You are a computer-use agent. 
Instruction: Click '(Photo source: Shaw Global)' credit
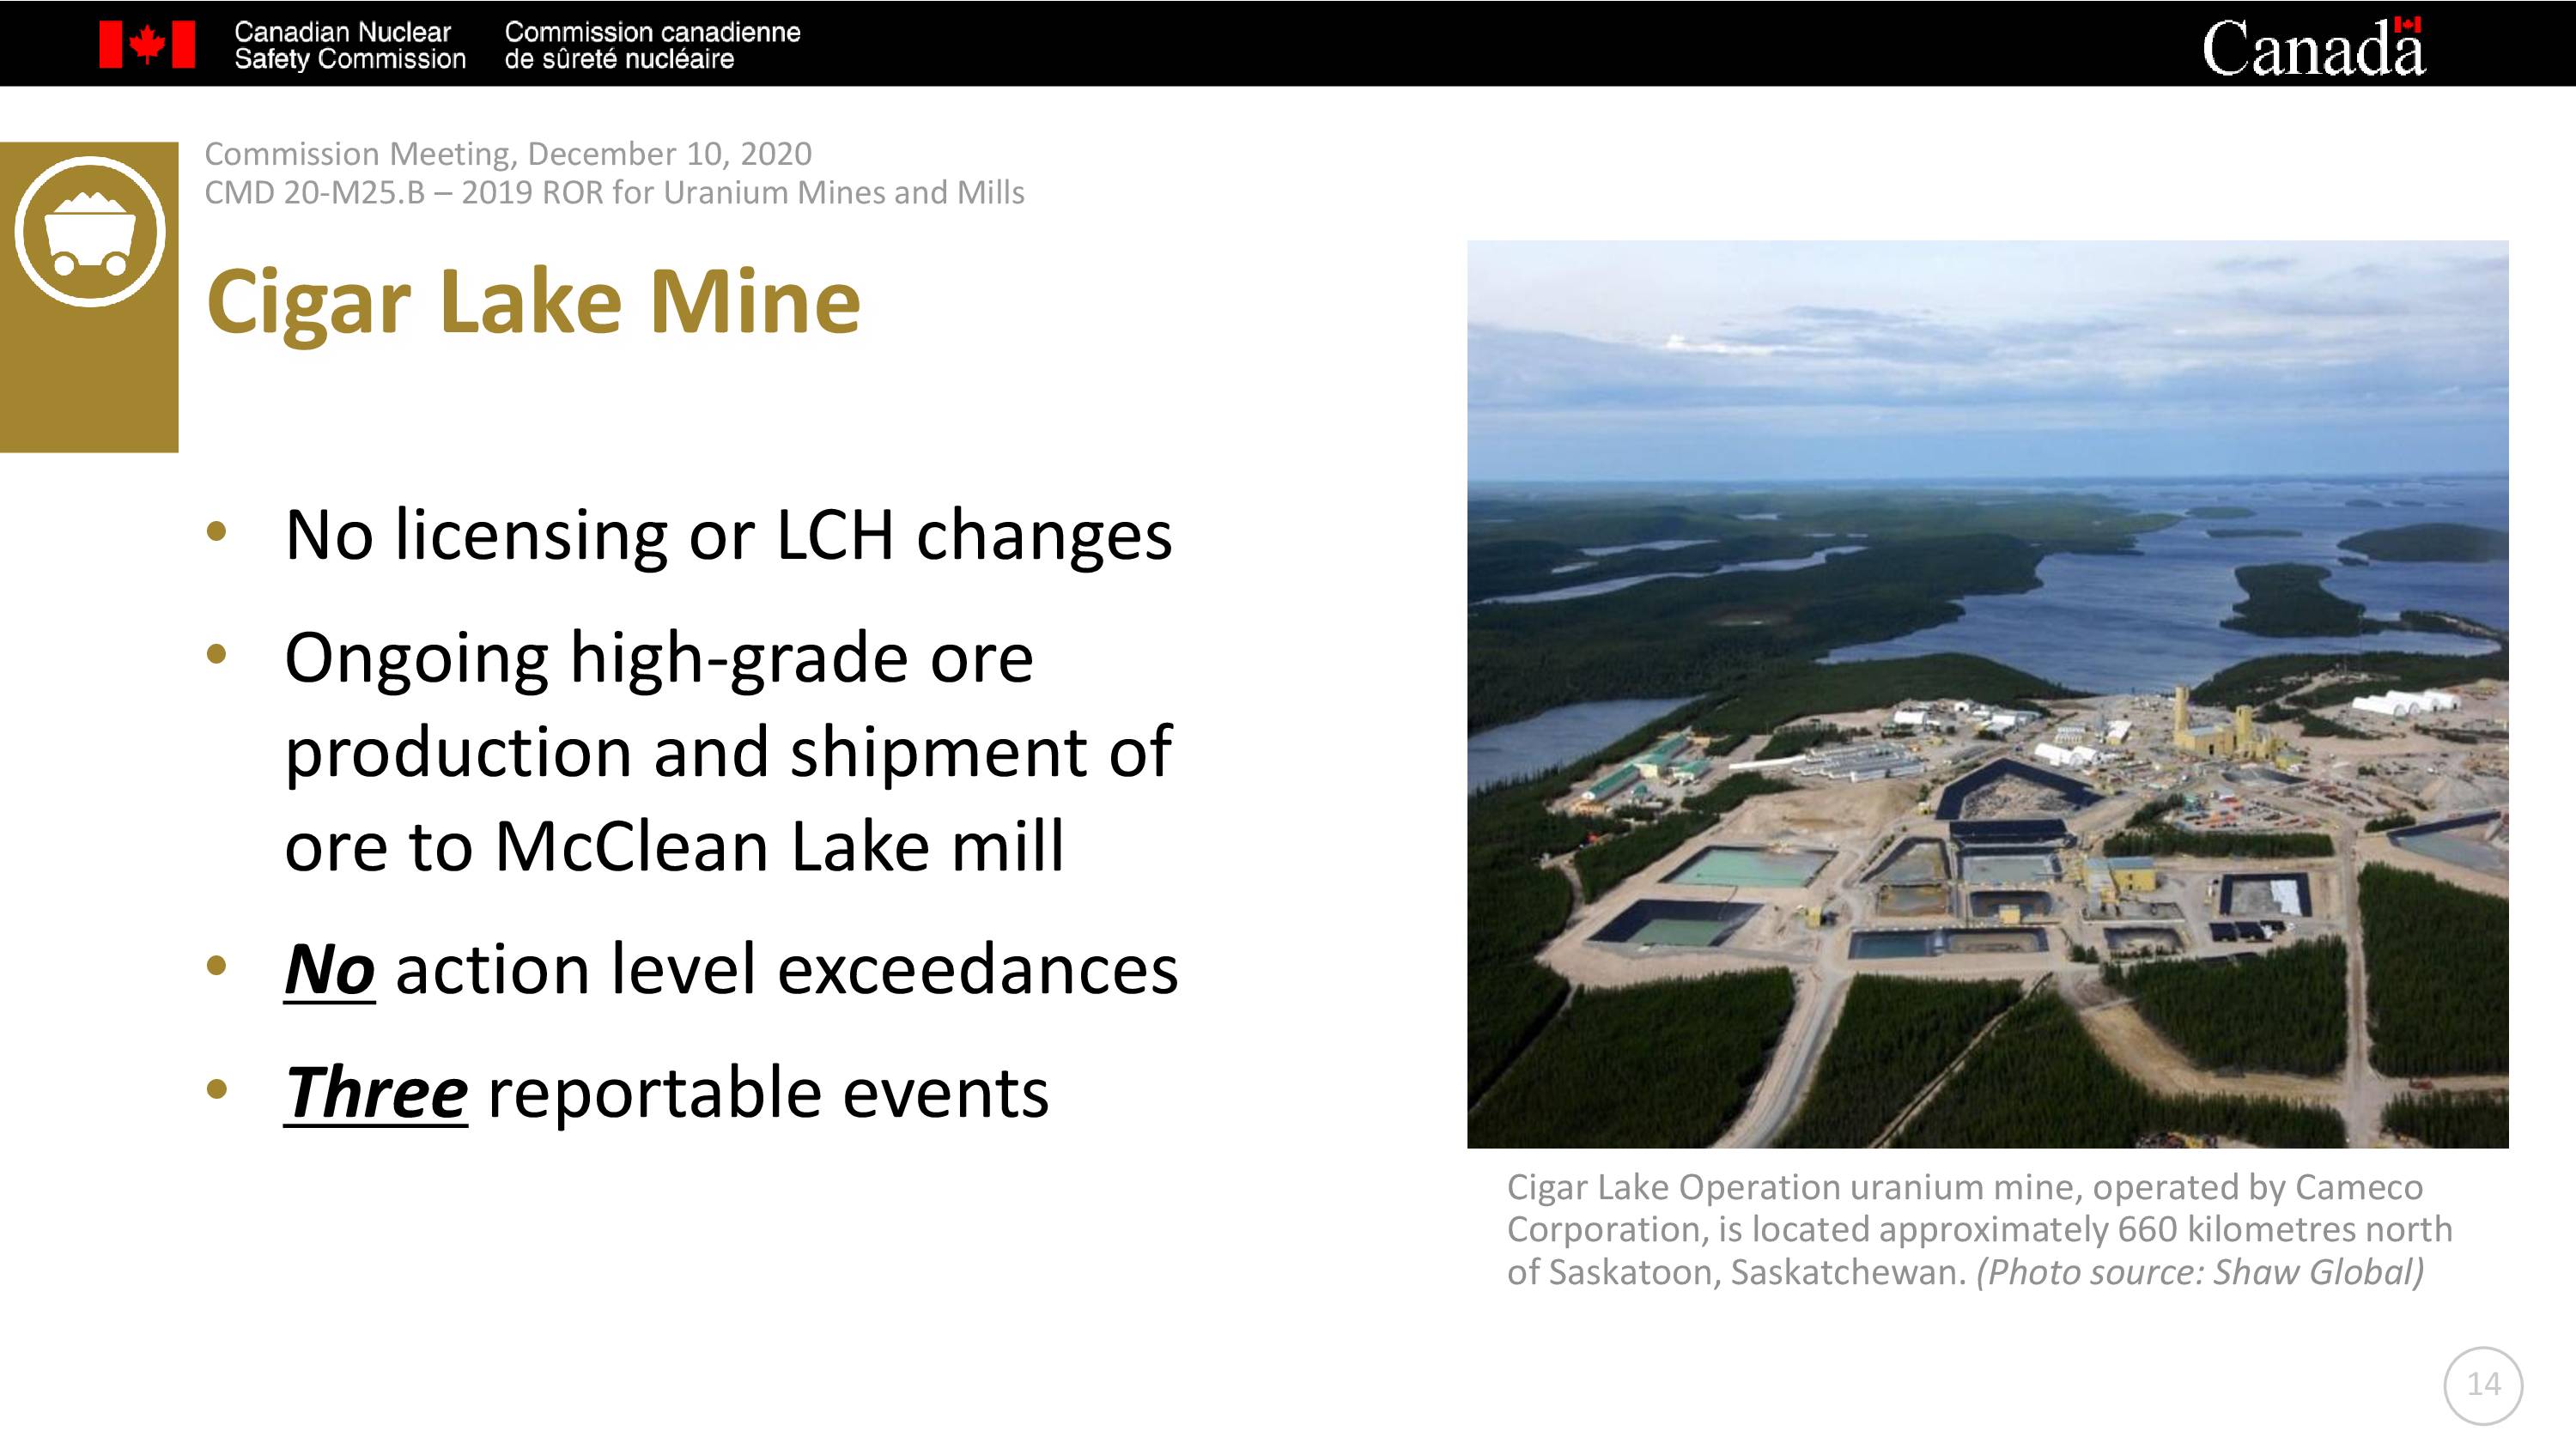coord(2200,1272)
